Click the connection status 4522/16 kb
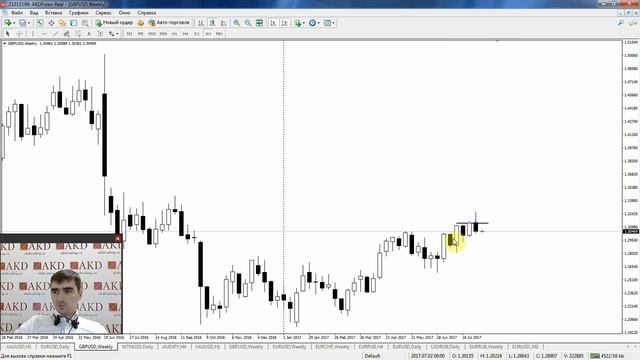The height and width of the screenshot is (360, 640). click(x=607, y=356)
